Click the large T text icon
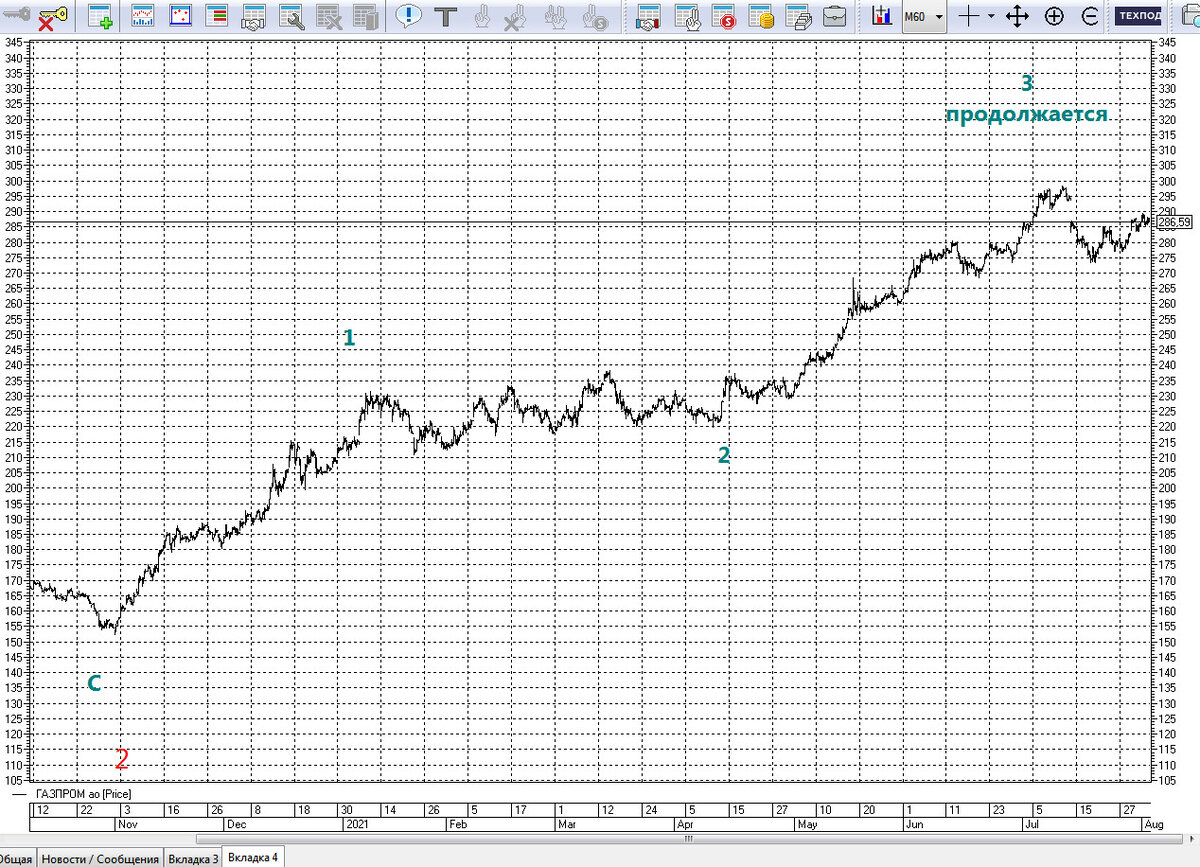This screenshot has width=1200, height=867. pos(445,16)
